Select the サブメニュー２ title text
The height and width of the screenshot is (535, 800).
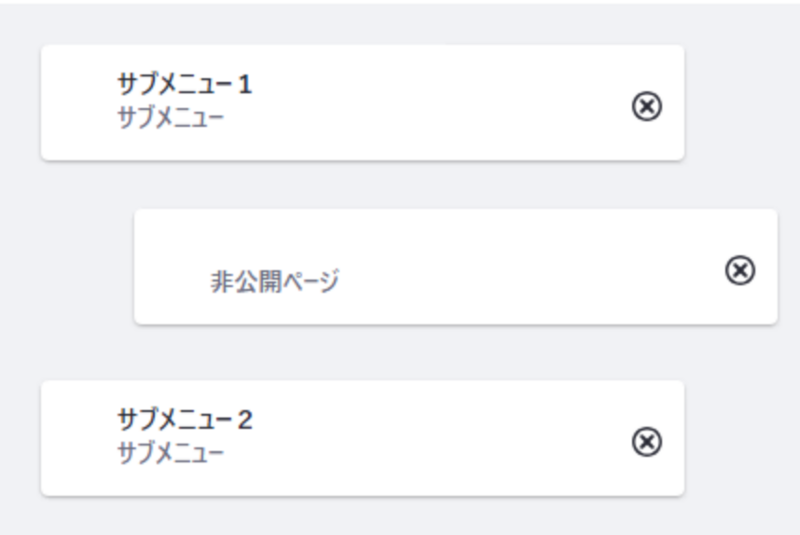184,420
